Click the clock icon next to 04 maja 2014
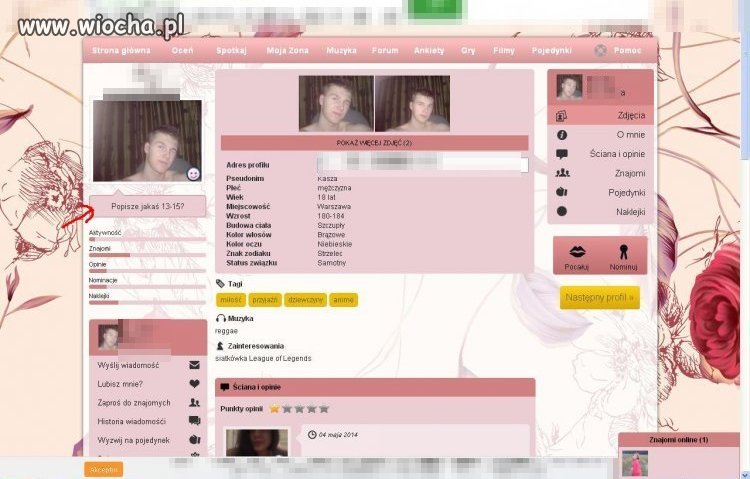 [312, 434]
